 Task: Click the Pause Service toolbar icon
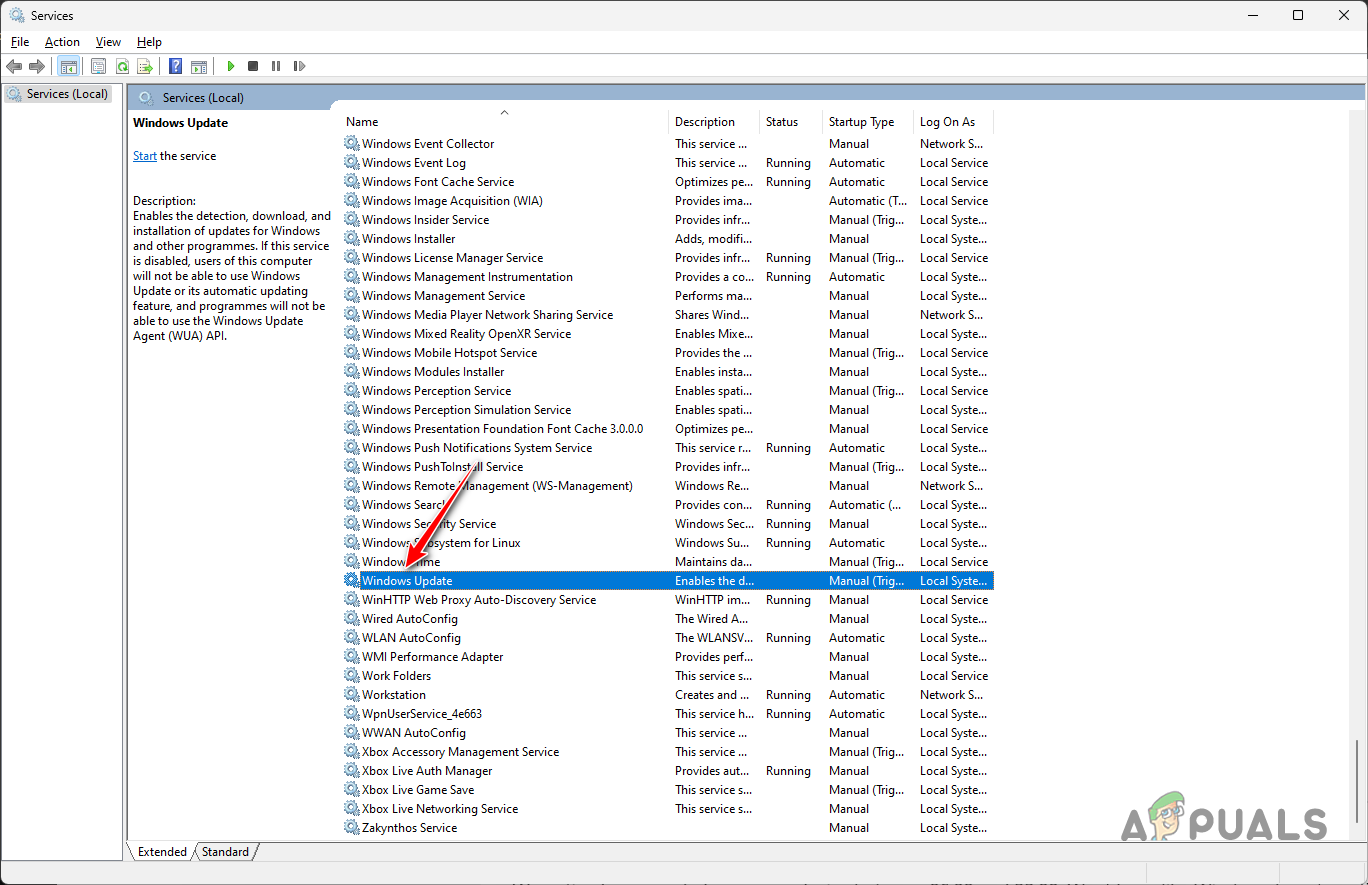(x=276, y=66)
